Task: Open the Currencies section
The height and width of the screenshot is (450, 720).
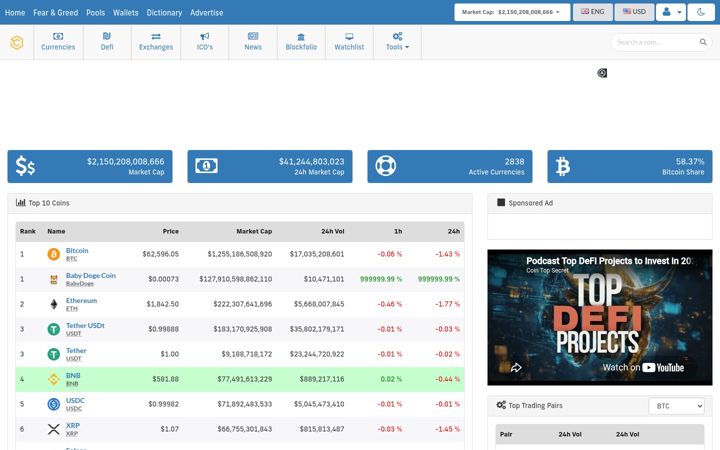Action: (58, 42)
